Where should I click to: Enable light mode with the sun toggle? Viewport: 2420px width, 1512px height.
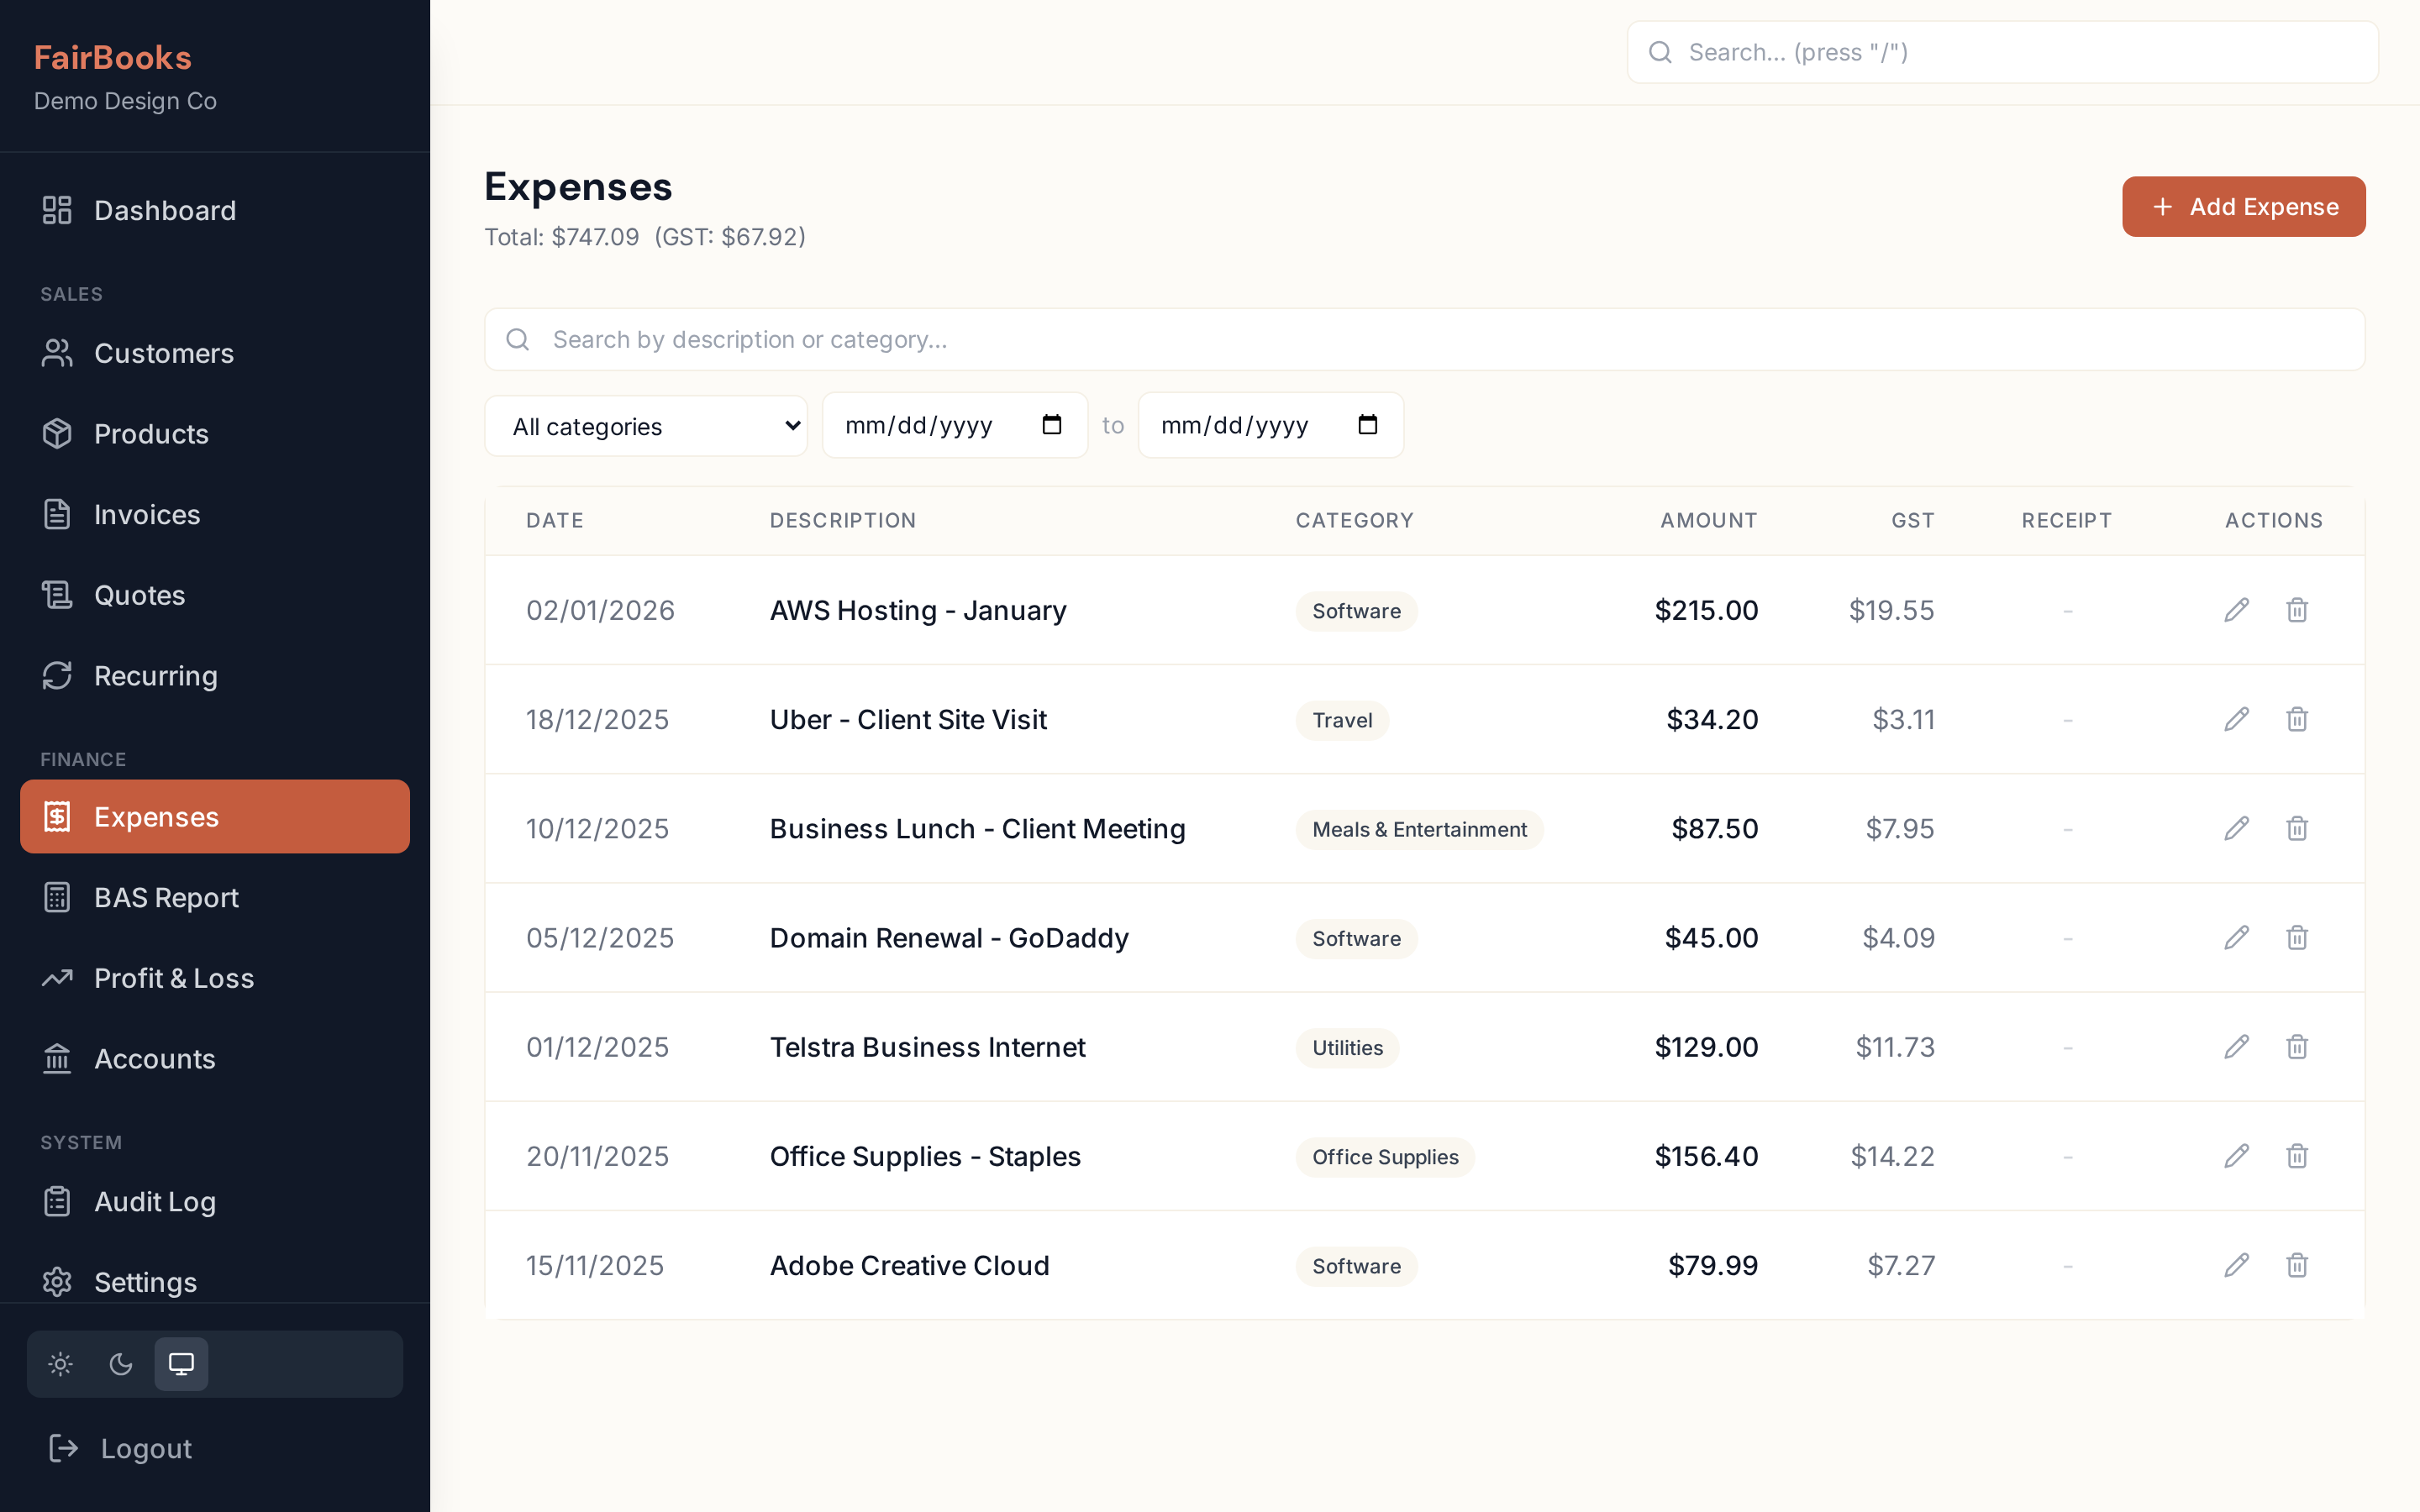point(60,1364)
